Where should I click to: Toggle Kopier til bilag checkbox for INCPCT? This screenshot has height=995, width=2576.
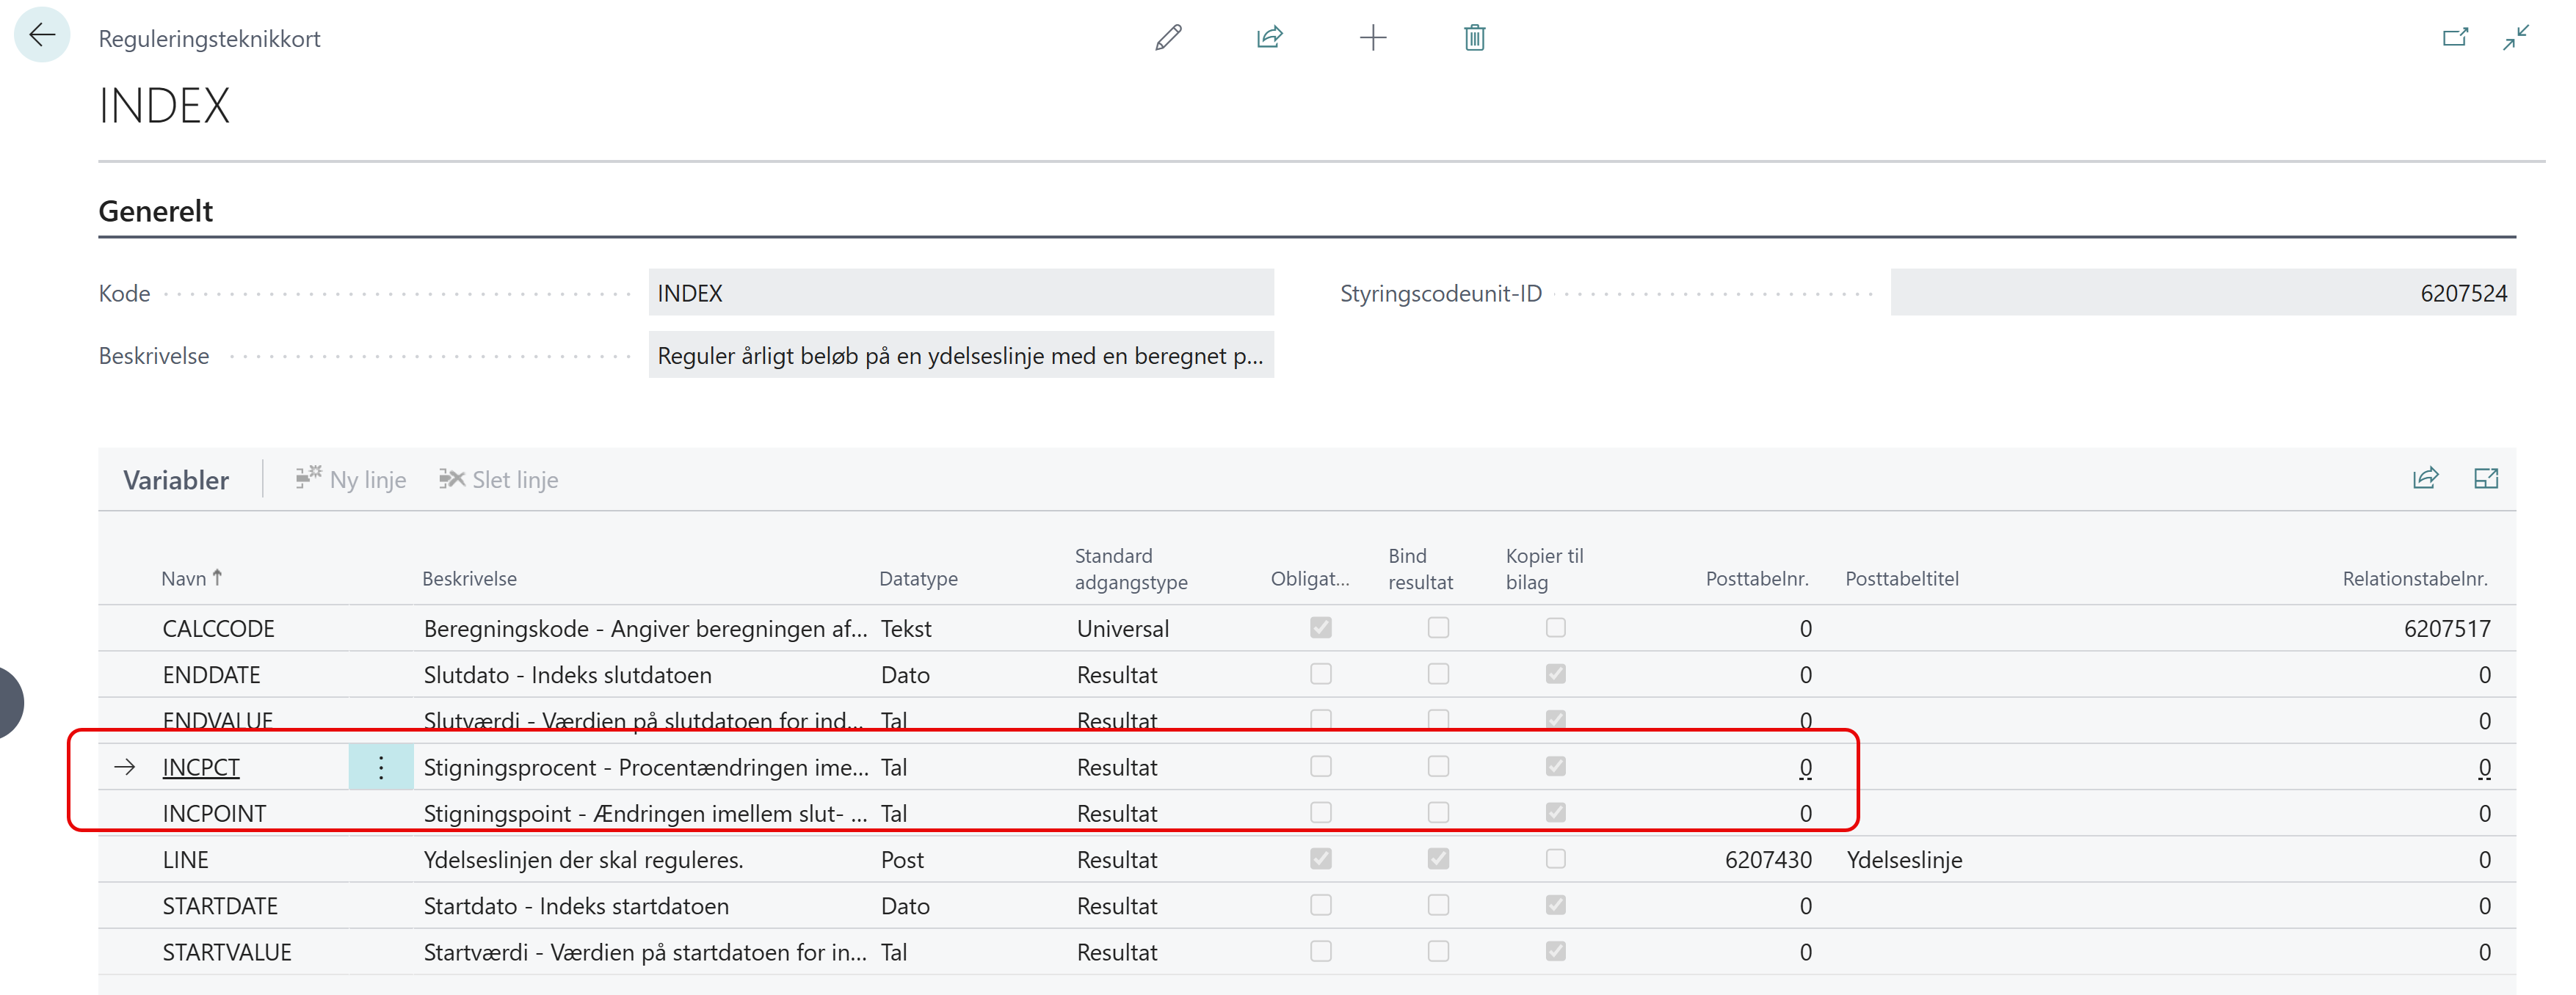tap(1555, 766)
